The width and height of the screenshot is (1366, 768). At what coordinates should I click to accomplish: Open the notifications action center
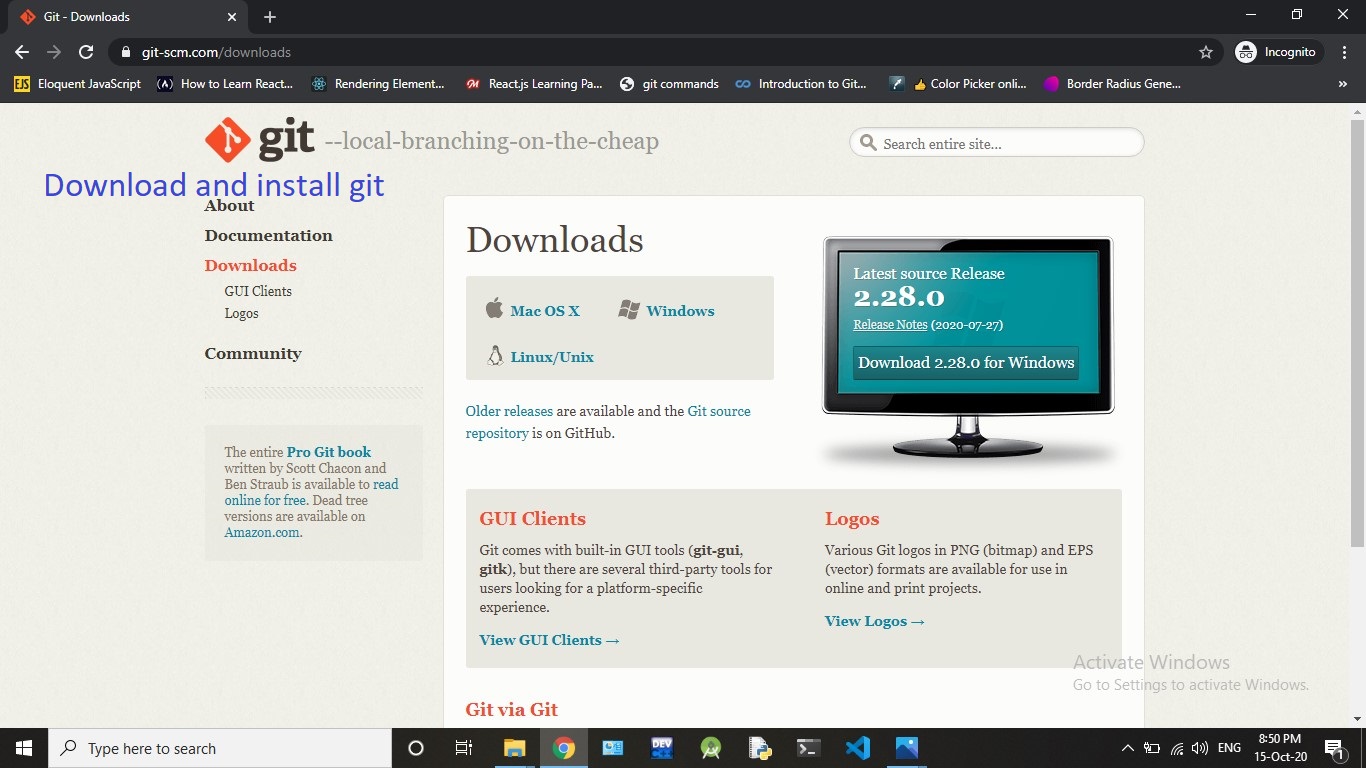(x=1333, y=748)
